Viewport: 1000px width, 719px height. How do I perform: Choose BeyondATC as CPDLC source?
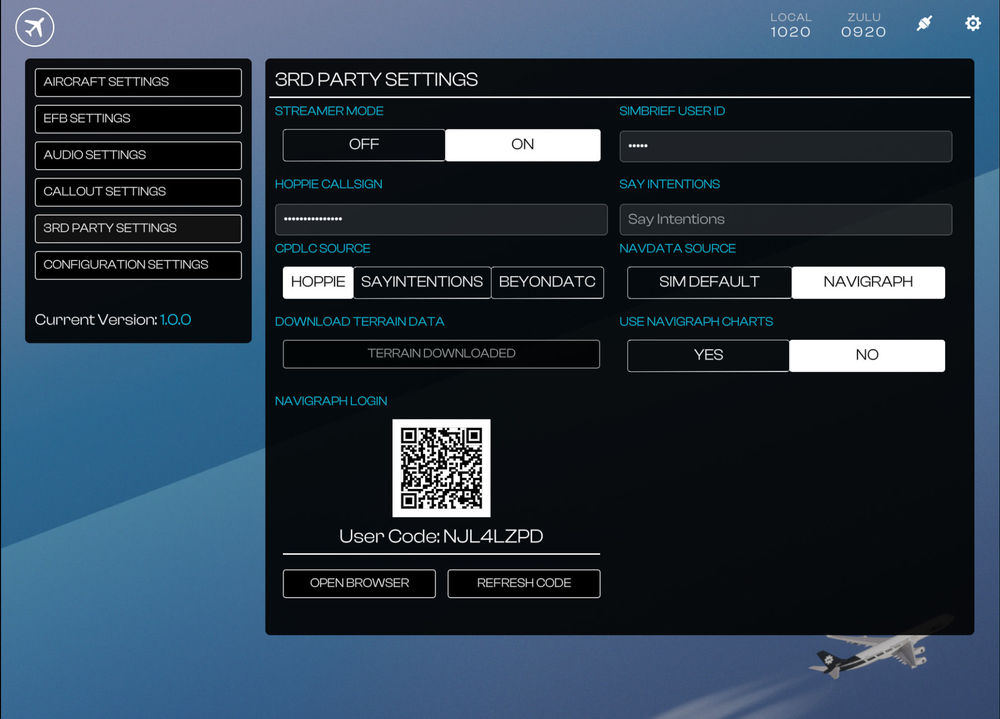[x=547, y=282]
